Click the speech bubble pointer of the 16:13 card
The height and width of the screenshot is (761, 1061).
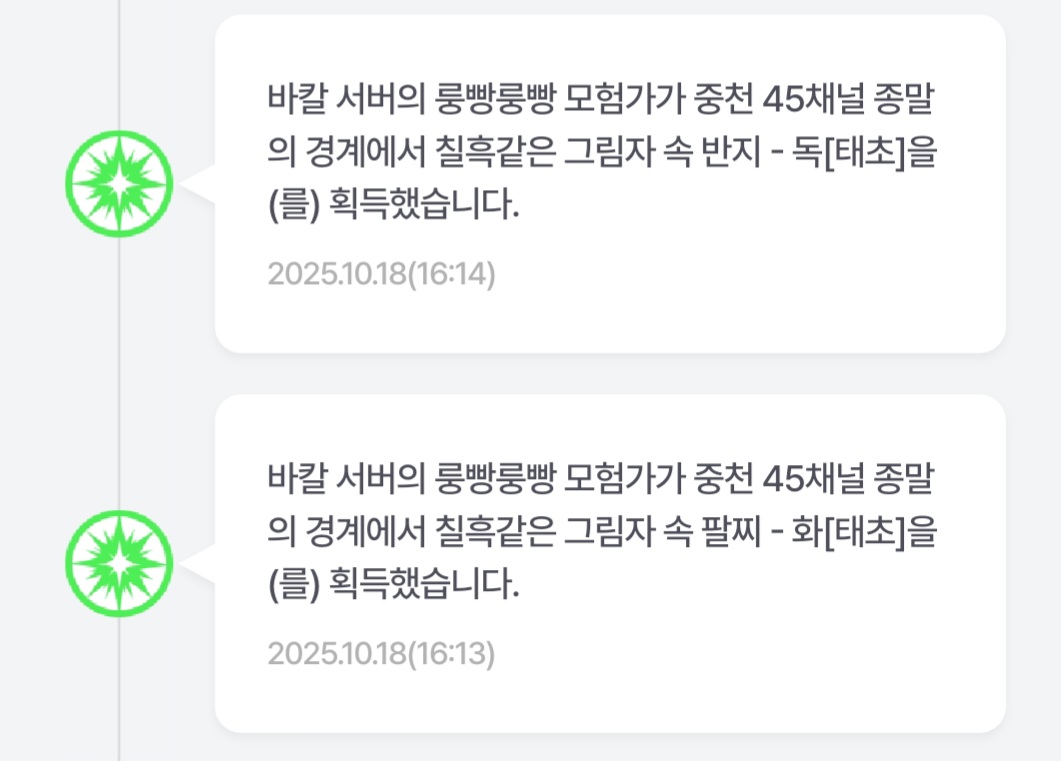click(198, 563)
